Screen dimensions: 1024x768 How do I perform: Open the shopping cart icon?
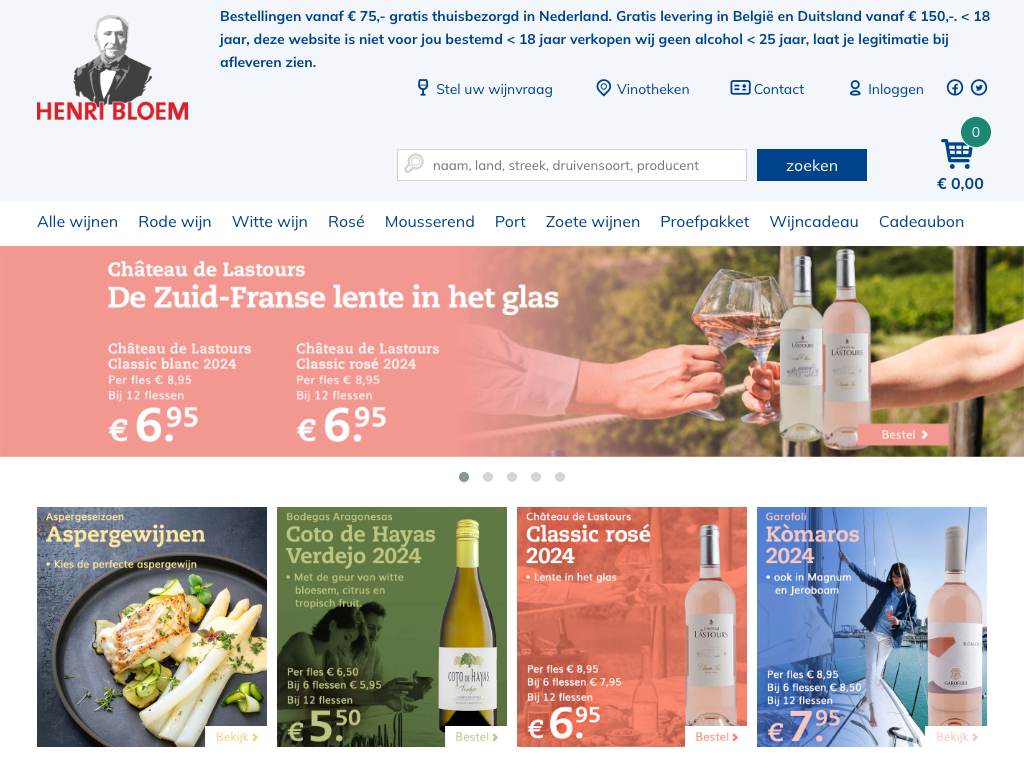tap(957, 154)
